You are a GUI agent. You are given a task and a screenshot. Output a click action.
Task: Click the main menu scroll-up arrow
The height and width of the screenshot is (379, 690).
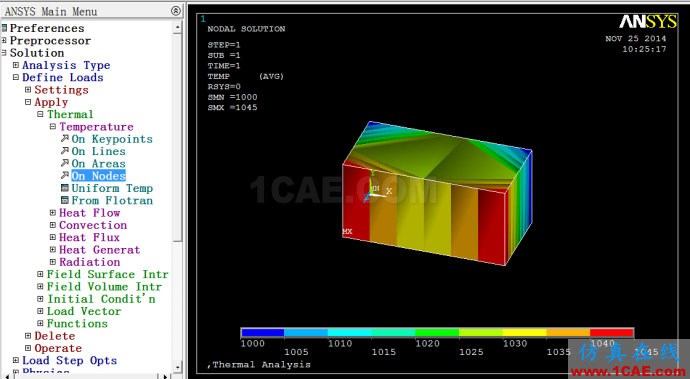[177, 27]
